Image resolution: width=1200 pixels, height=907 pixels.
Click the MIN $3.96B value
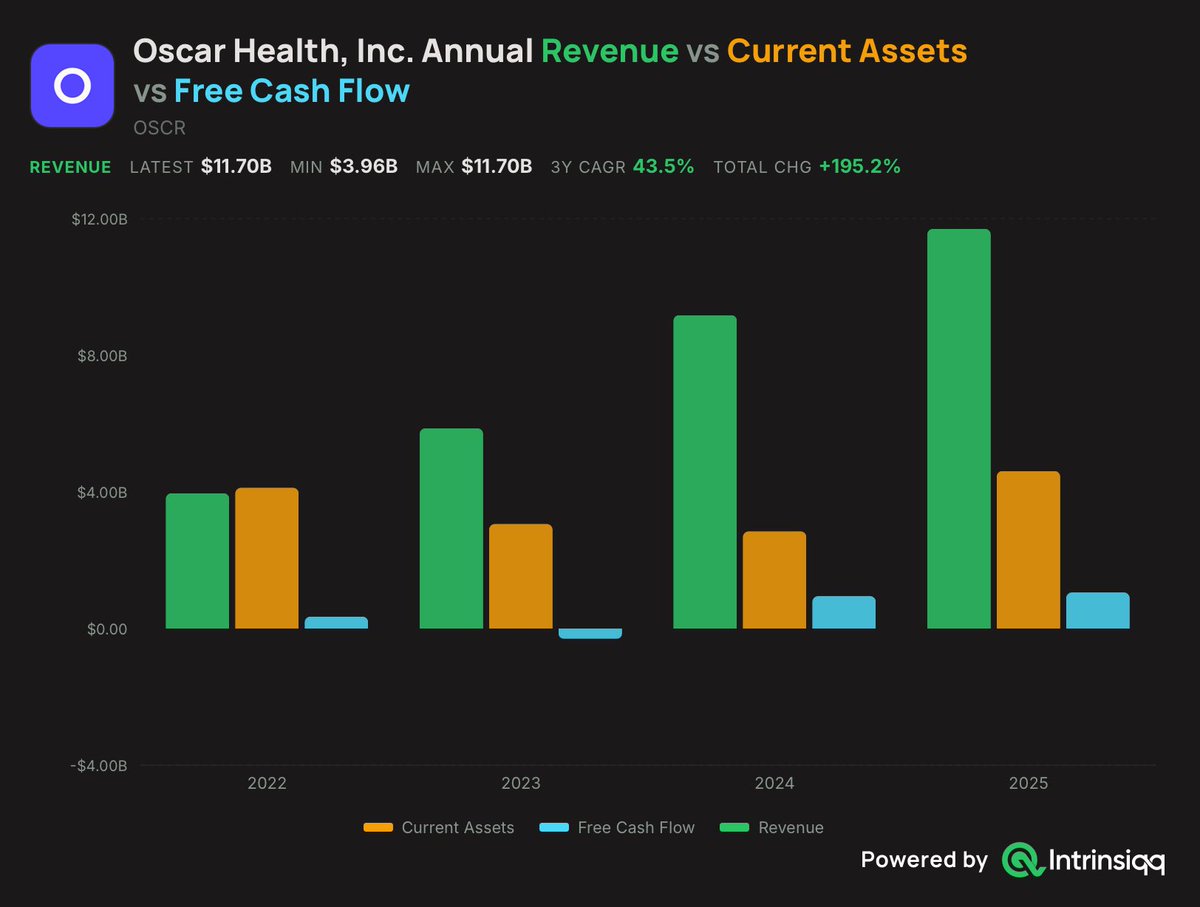365,167
